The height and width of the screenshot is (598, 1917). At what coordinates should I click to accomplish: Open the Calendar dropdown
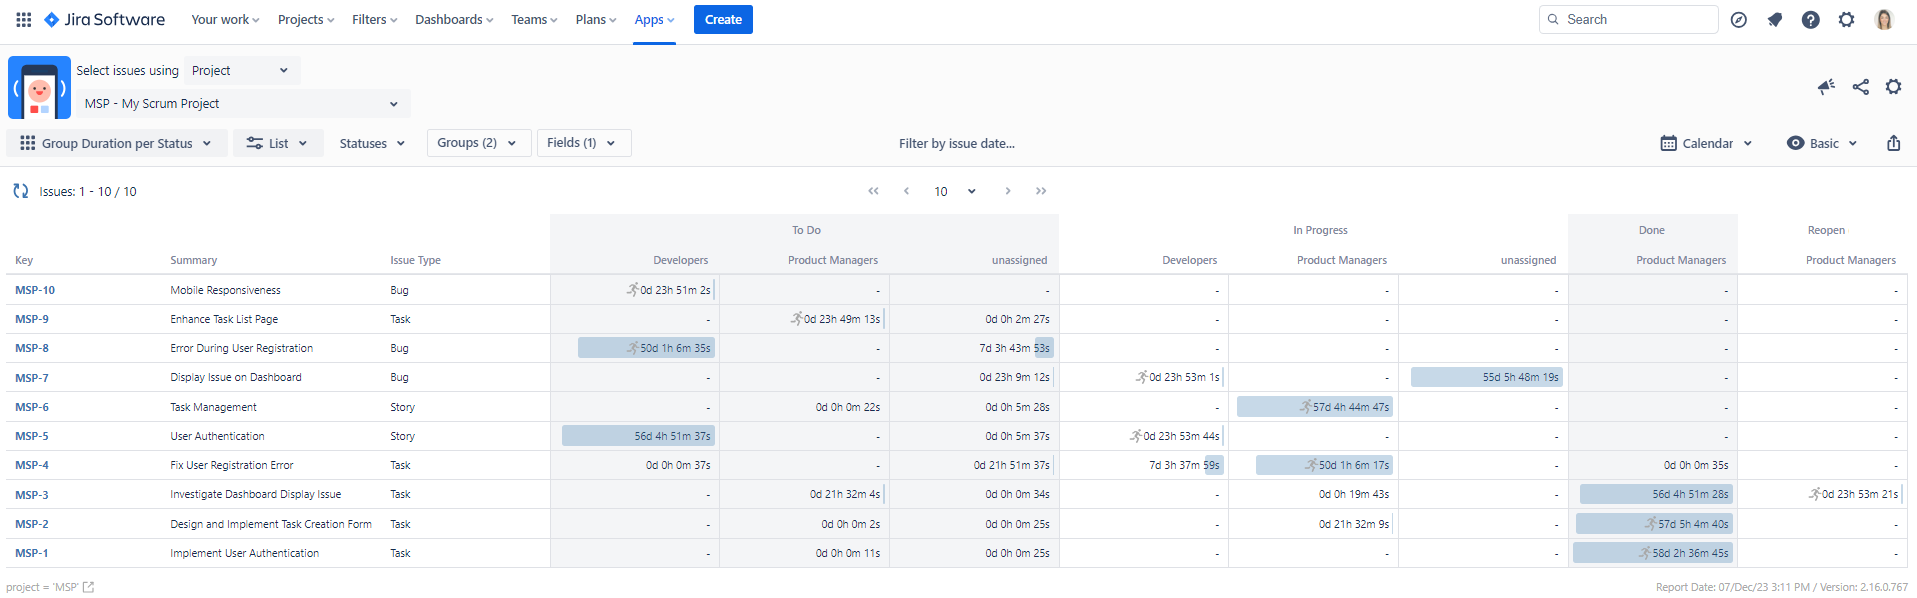[1706, 143]
